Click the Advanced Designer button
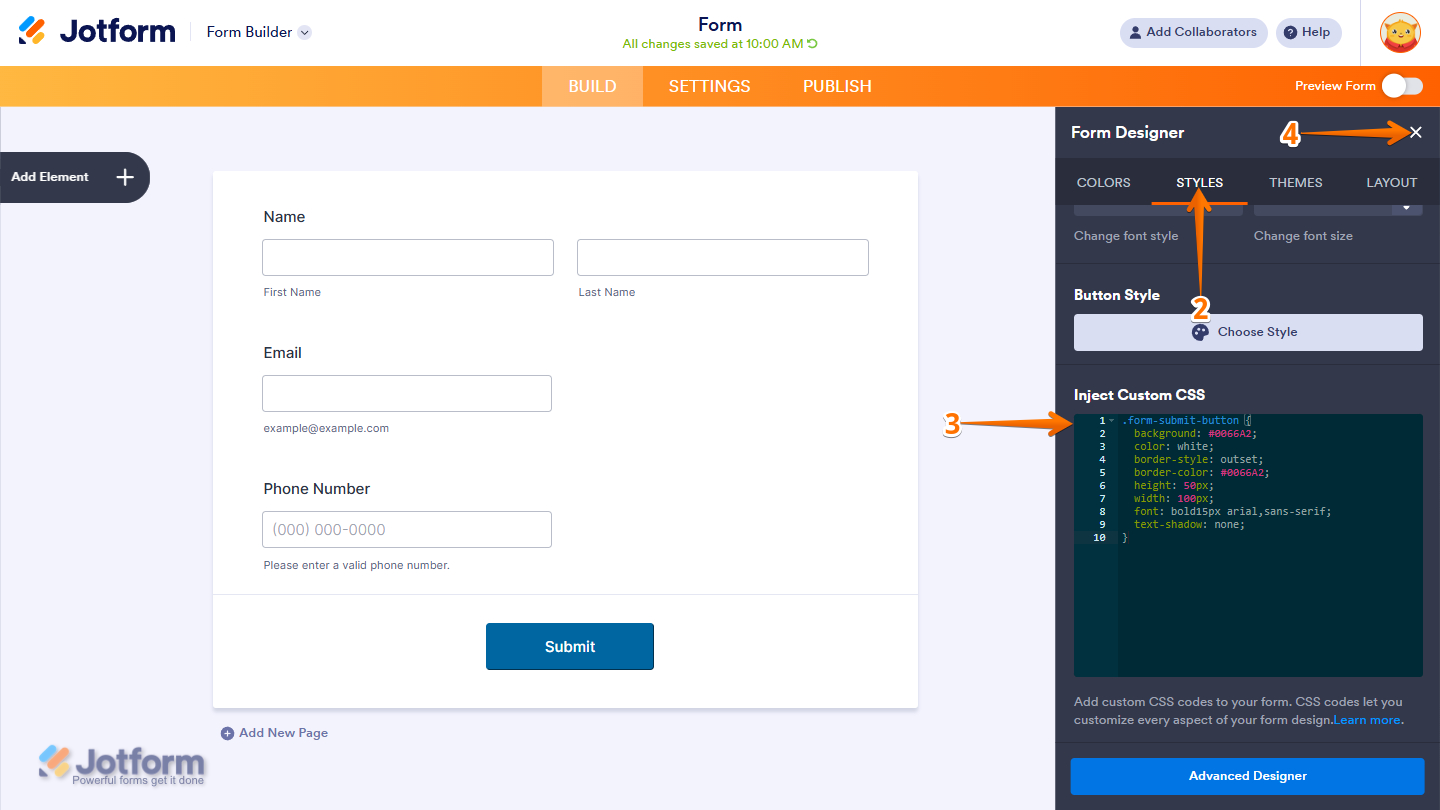Image resolution: width=1440 pixels, height=810 pixels. point(1247,776)
